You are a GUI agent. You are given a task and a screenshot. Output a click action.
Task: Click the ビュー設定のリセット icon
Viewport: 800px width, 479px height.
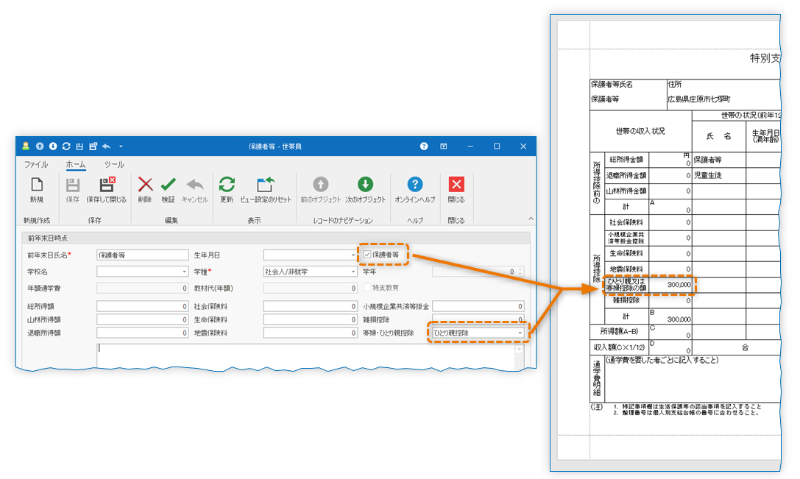265,185
